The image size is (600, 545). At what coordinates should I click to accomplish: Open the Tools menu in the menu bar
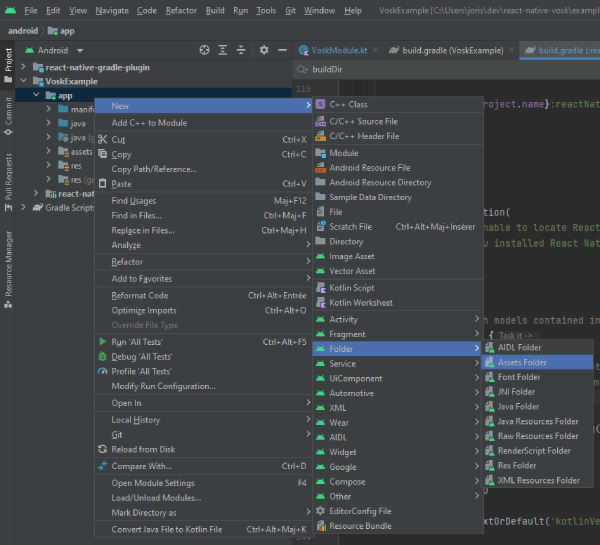tap(266, 10)
